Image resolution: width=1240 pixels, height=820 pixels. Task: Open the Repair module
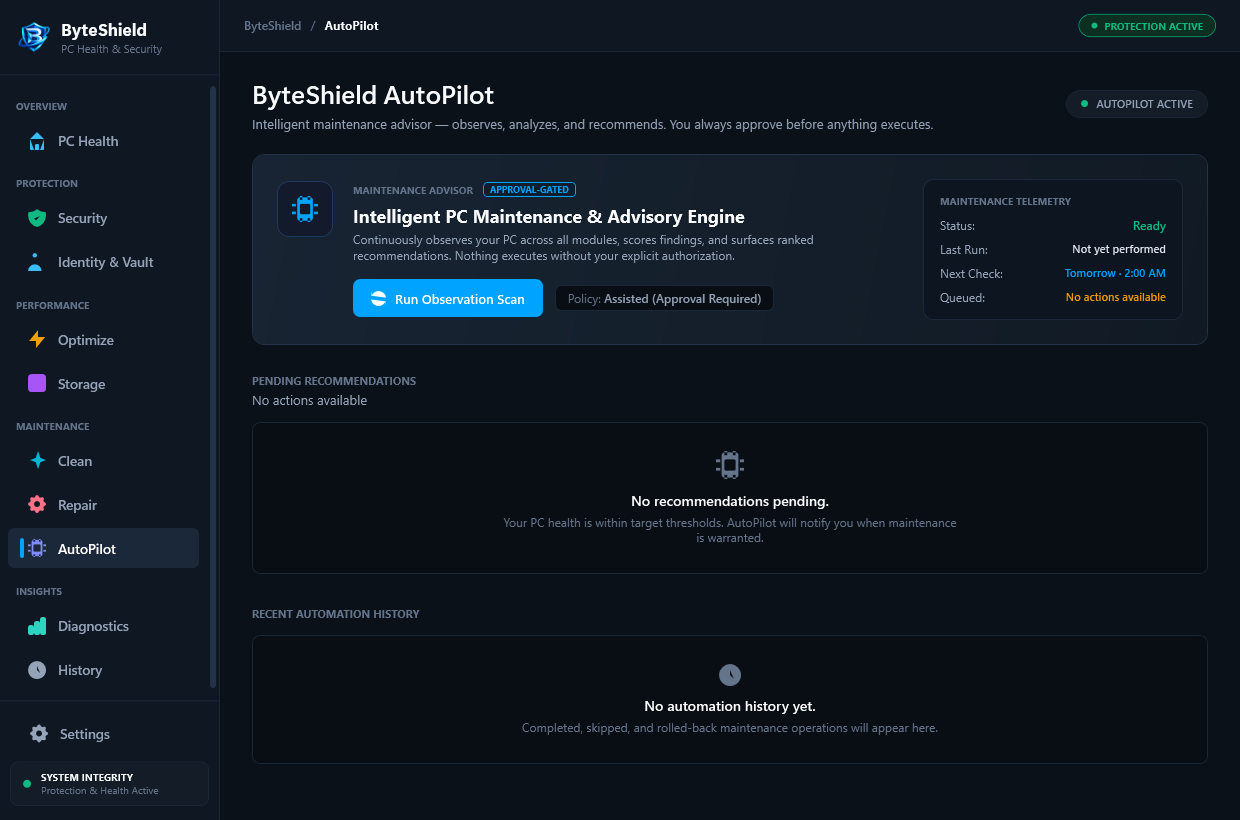point(104,505)
